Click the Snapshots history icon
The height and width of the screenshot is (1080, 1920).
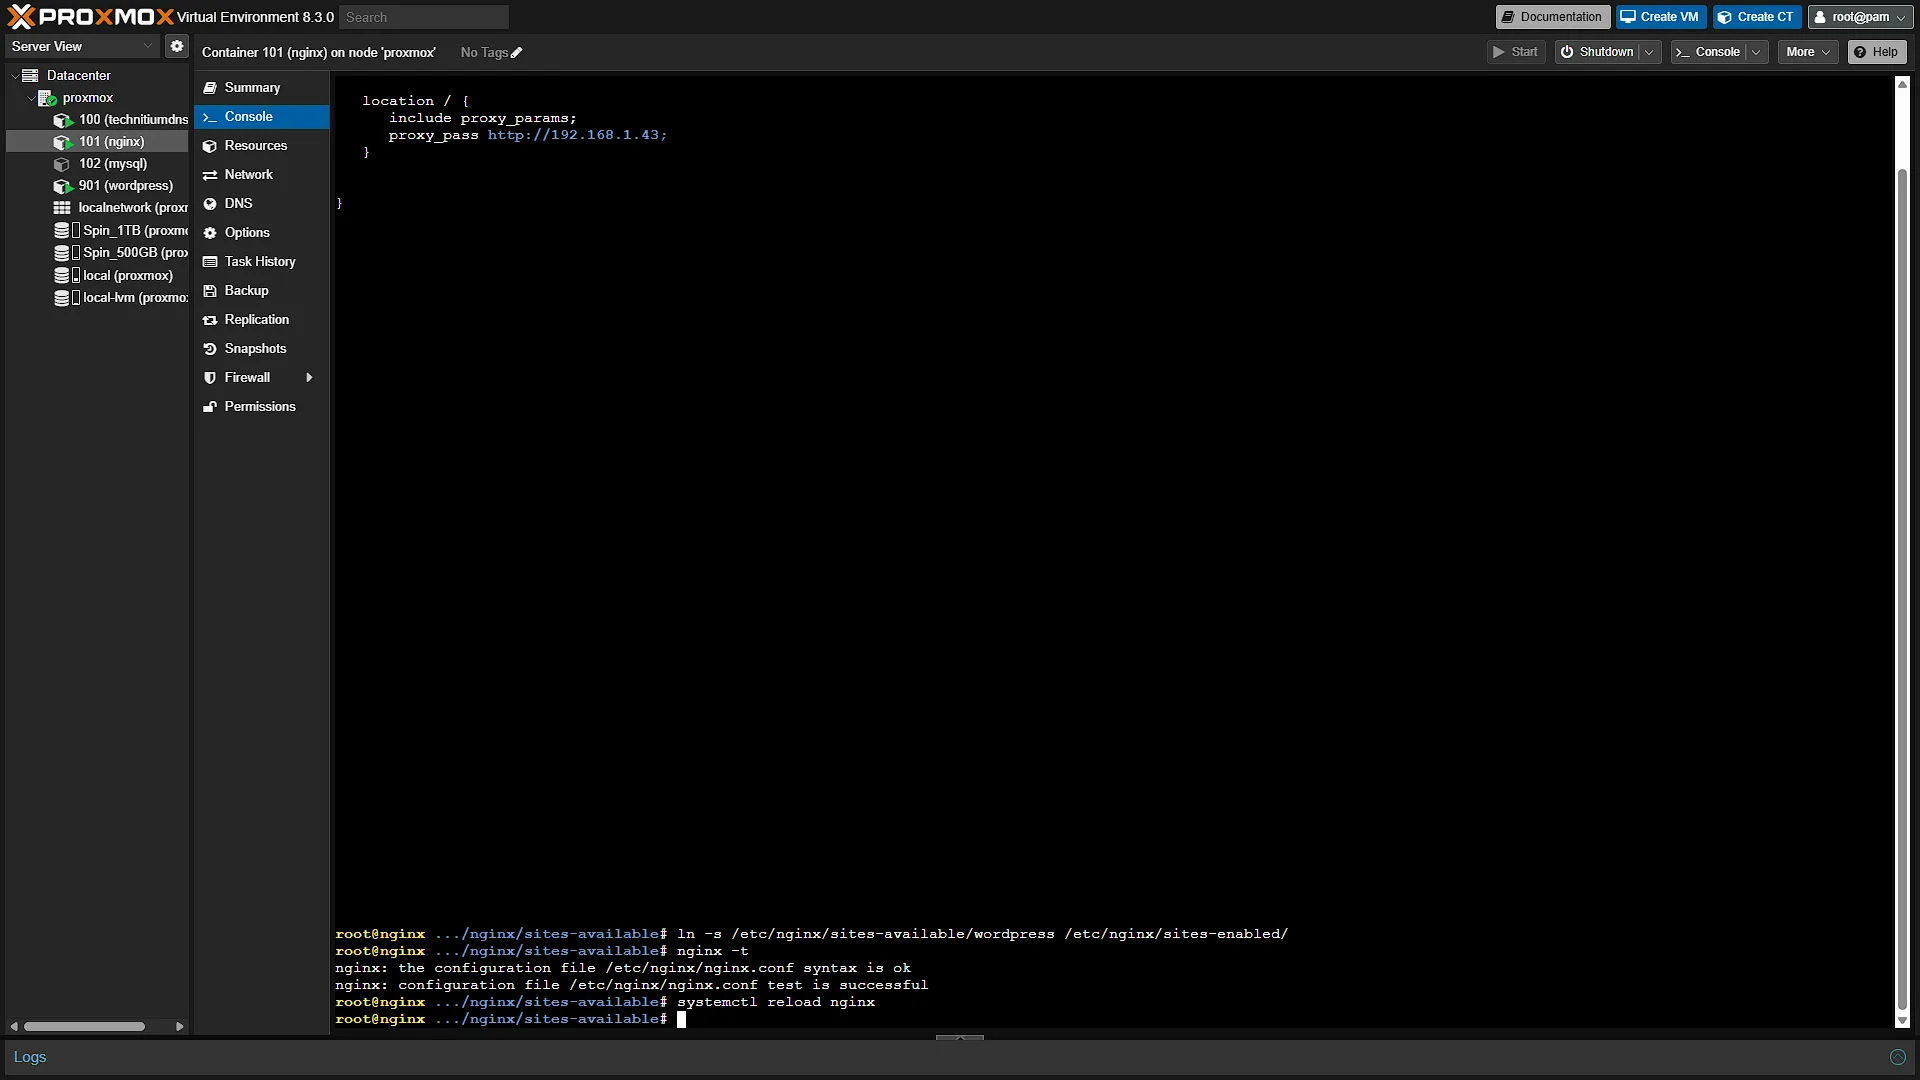pyautogui.click(x=210, y=349)
